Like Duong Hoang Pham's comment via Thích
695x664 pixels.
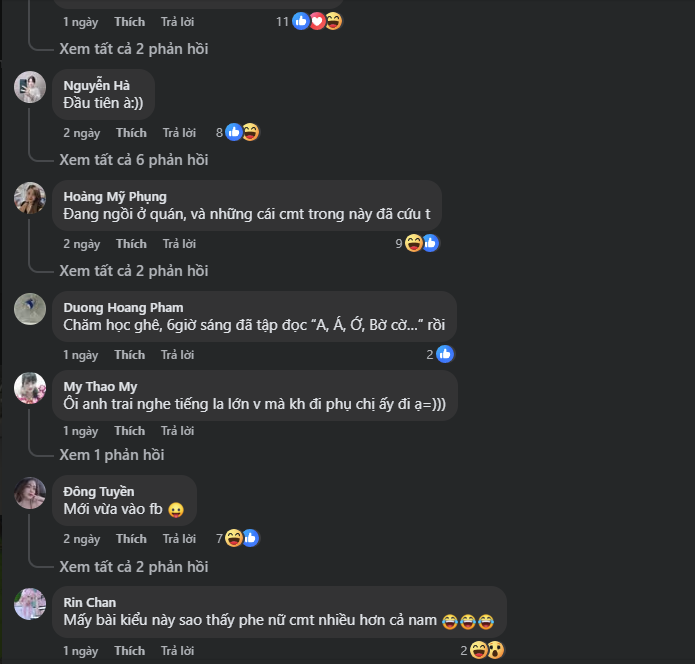(130, 355)
